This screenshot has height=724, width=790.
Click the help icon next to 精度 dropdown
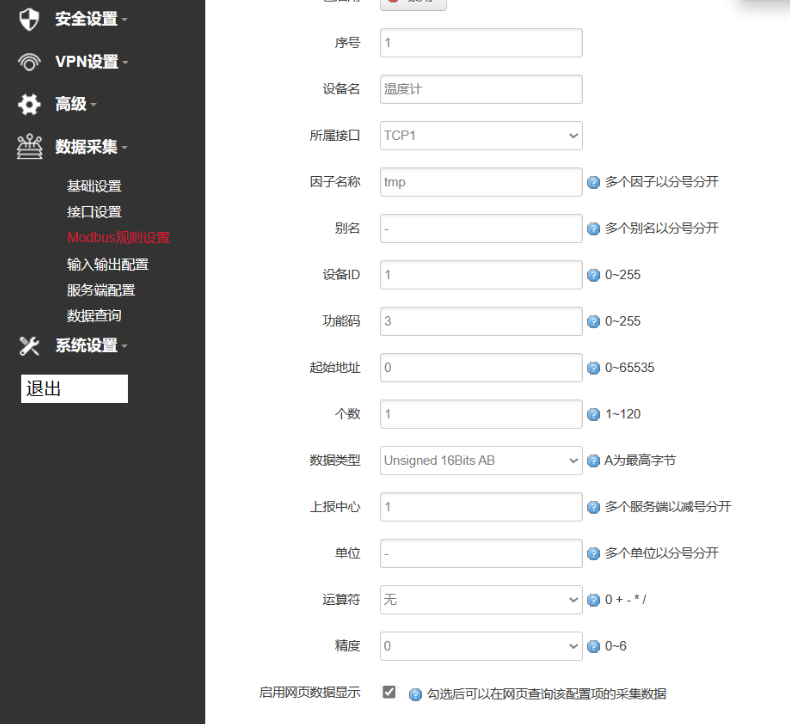(593, 647)
